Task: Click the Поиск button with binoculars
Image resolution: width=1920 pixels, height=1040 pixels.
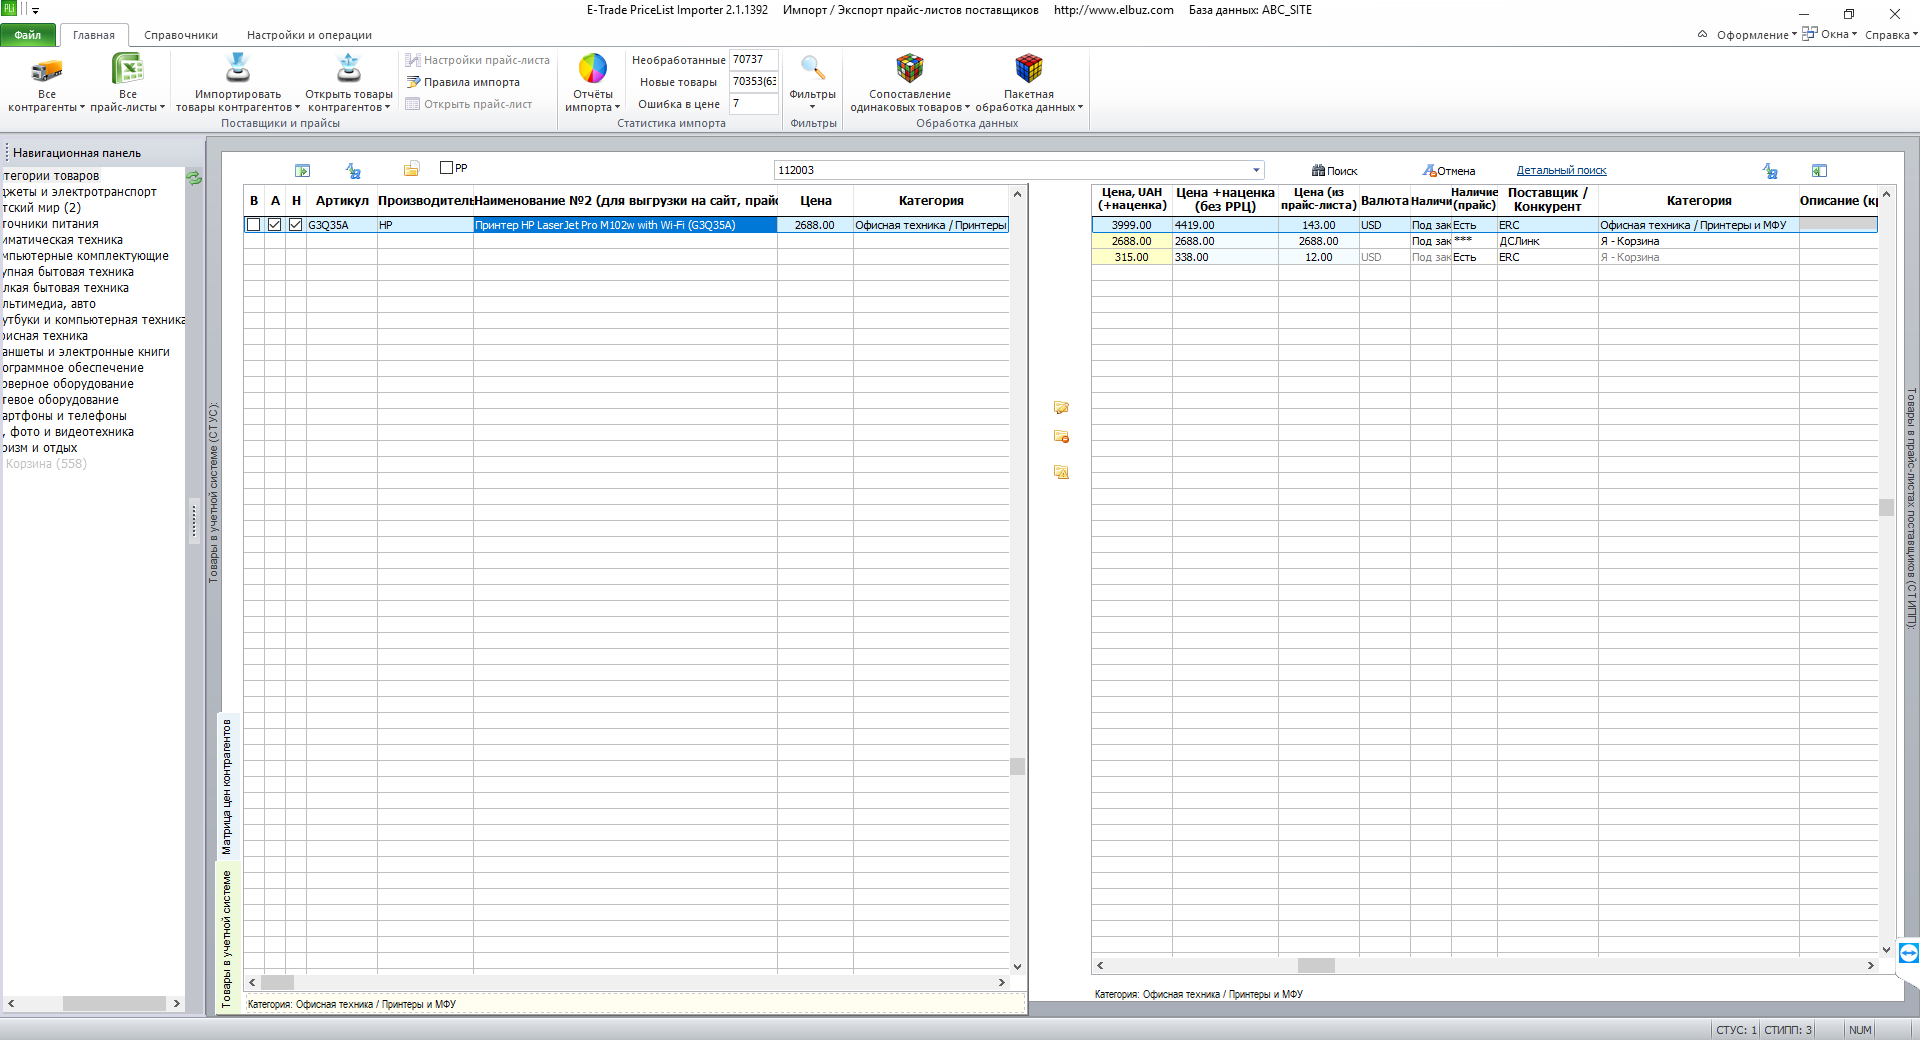Action: click(1334, 171)
